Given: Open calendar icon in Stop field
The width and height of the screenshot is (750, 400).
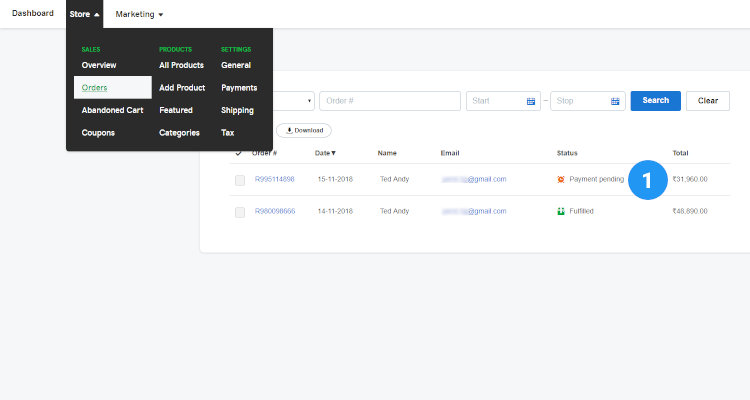Looking at the screenshot, I should (x=615, y=101).
